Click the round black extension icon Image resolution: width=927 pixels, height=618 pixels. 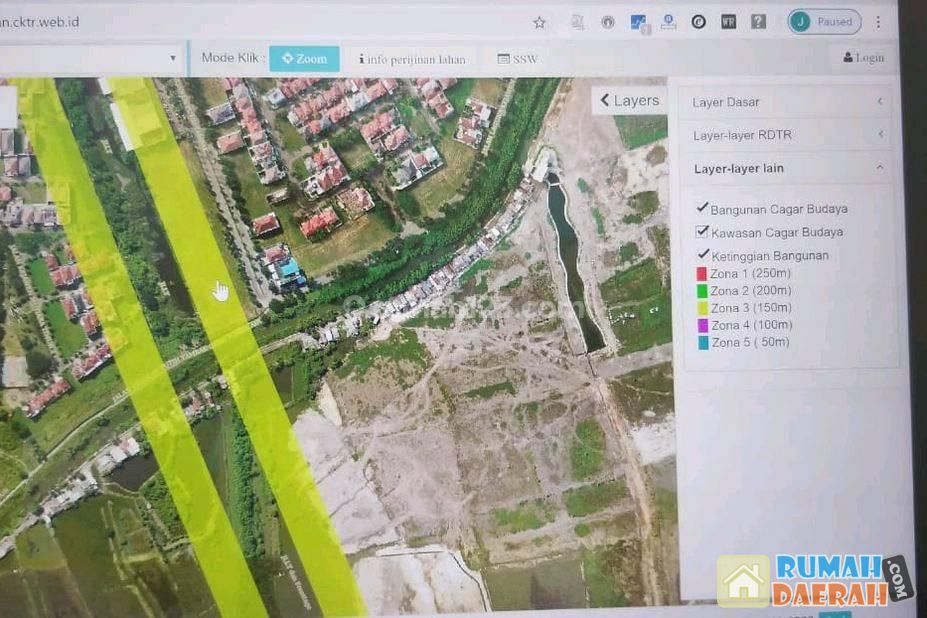pyautogui.click(x=698, y=21)
